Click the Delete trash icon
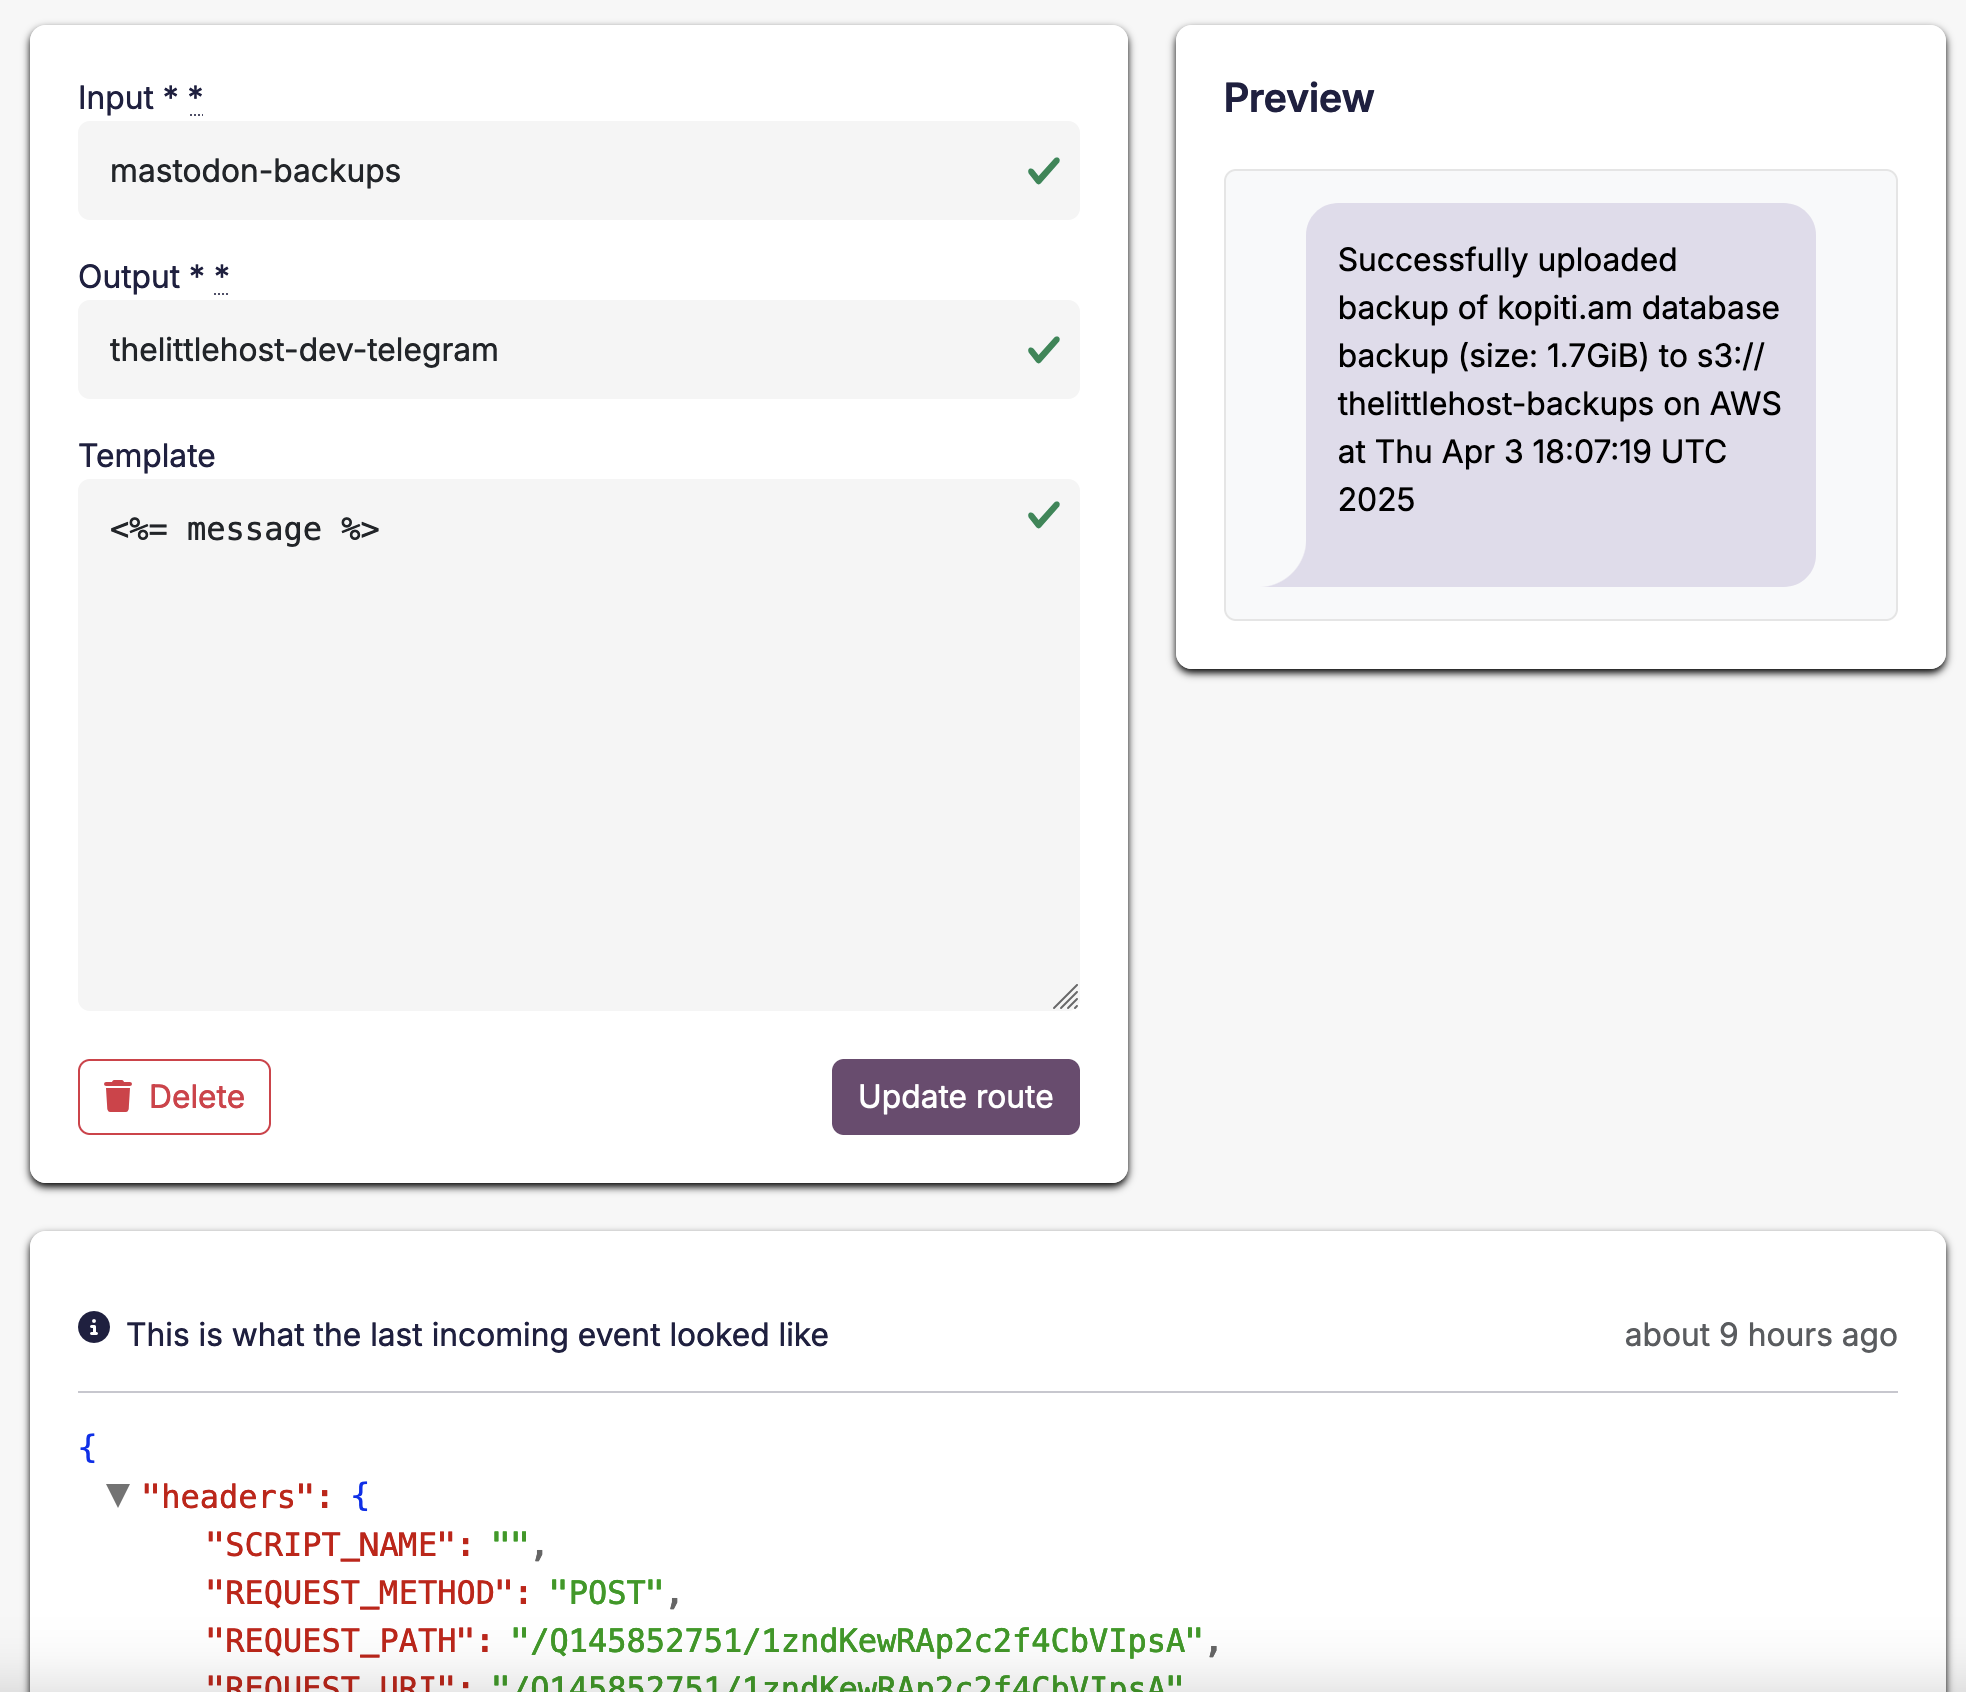The height and width of the screenshot is (1692, 1966). tap(118, 1096)
